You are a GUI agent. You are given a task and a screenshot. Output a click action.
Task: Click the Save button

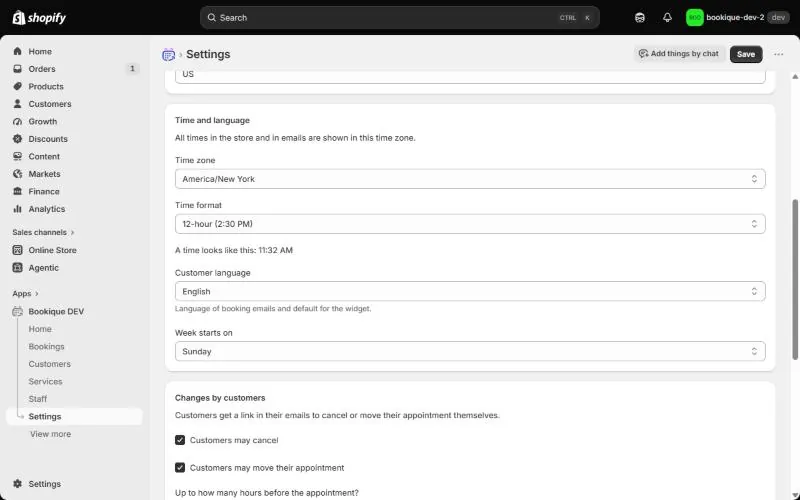coord(746,54)
